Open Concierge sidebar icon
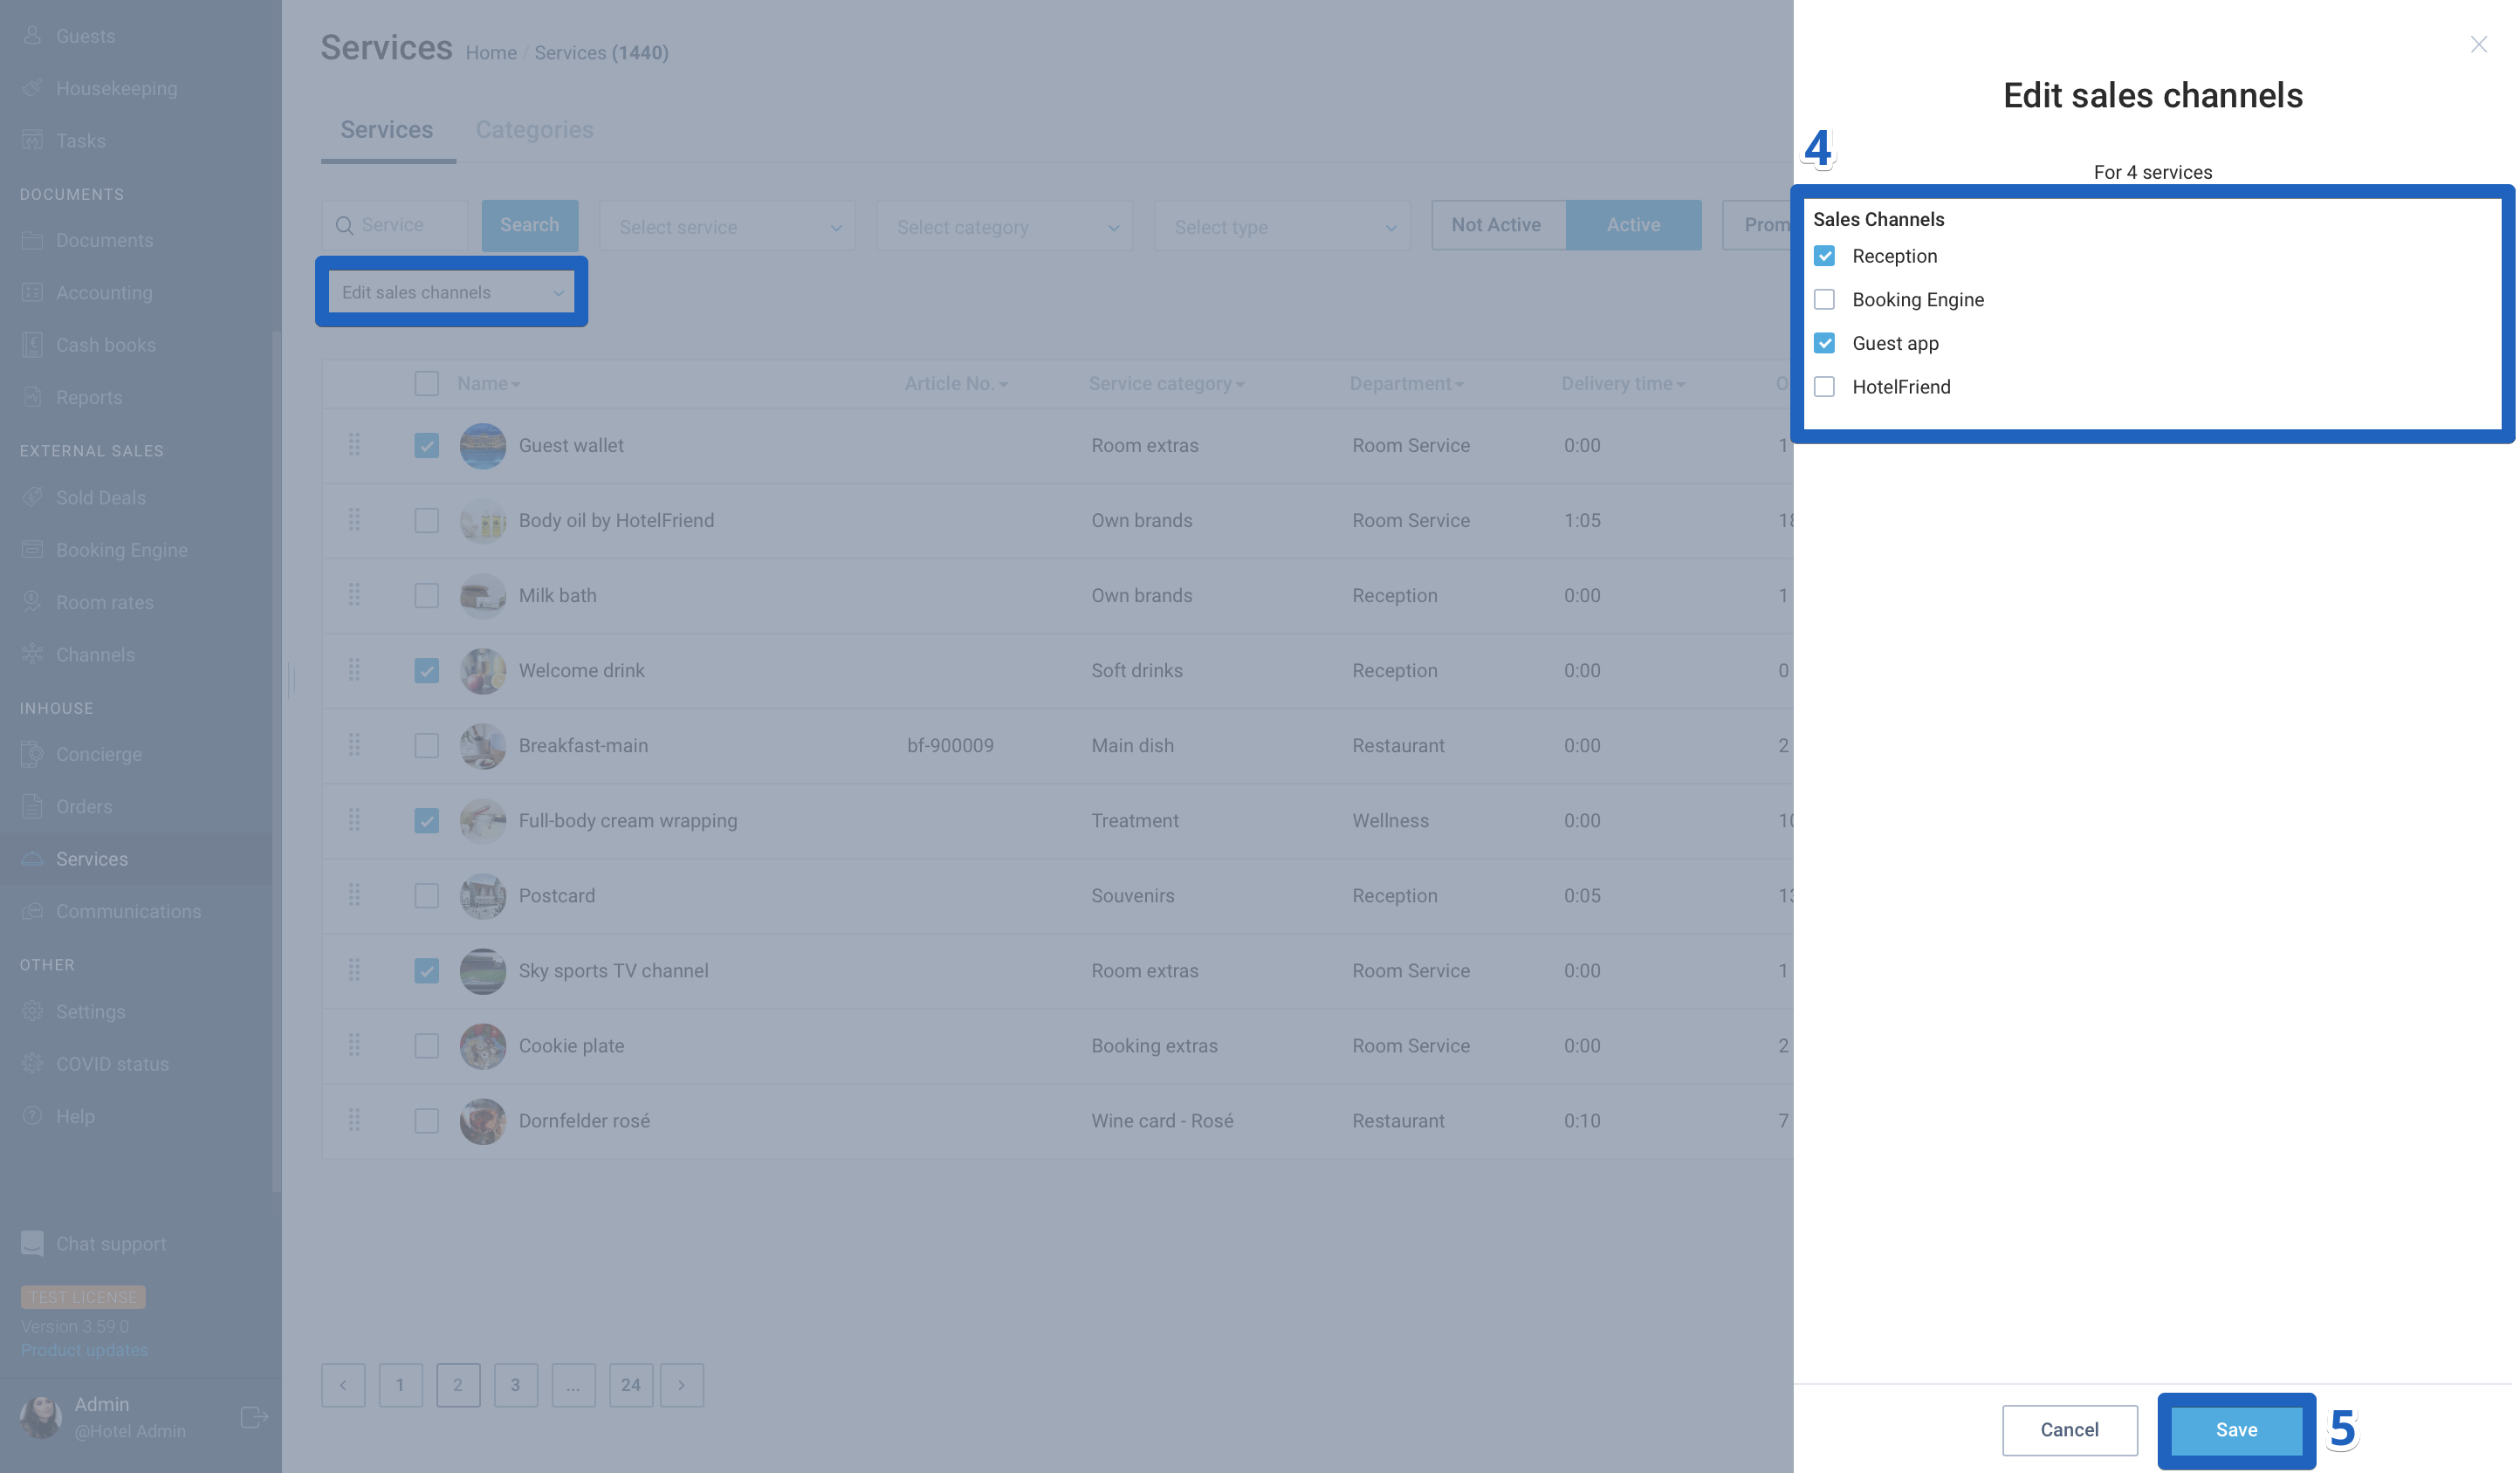This screenshot has height=1473, width=2520. [32, 754]
